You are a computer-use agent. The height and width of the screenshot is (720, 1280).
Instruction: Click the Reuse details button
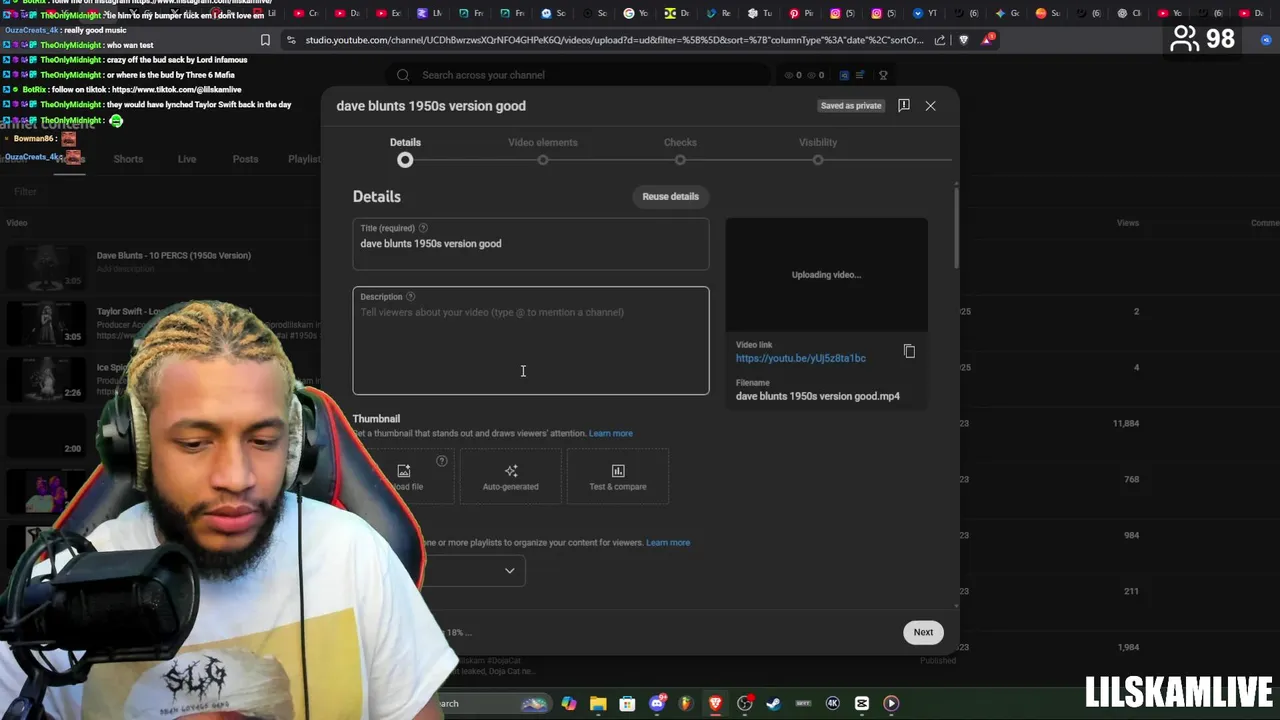[670, 196]
